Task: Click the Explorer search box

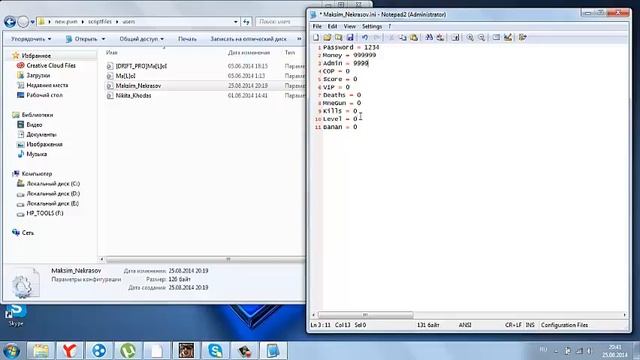Action: [280, 22]
